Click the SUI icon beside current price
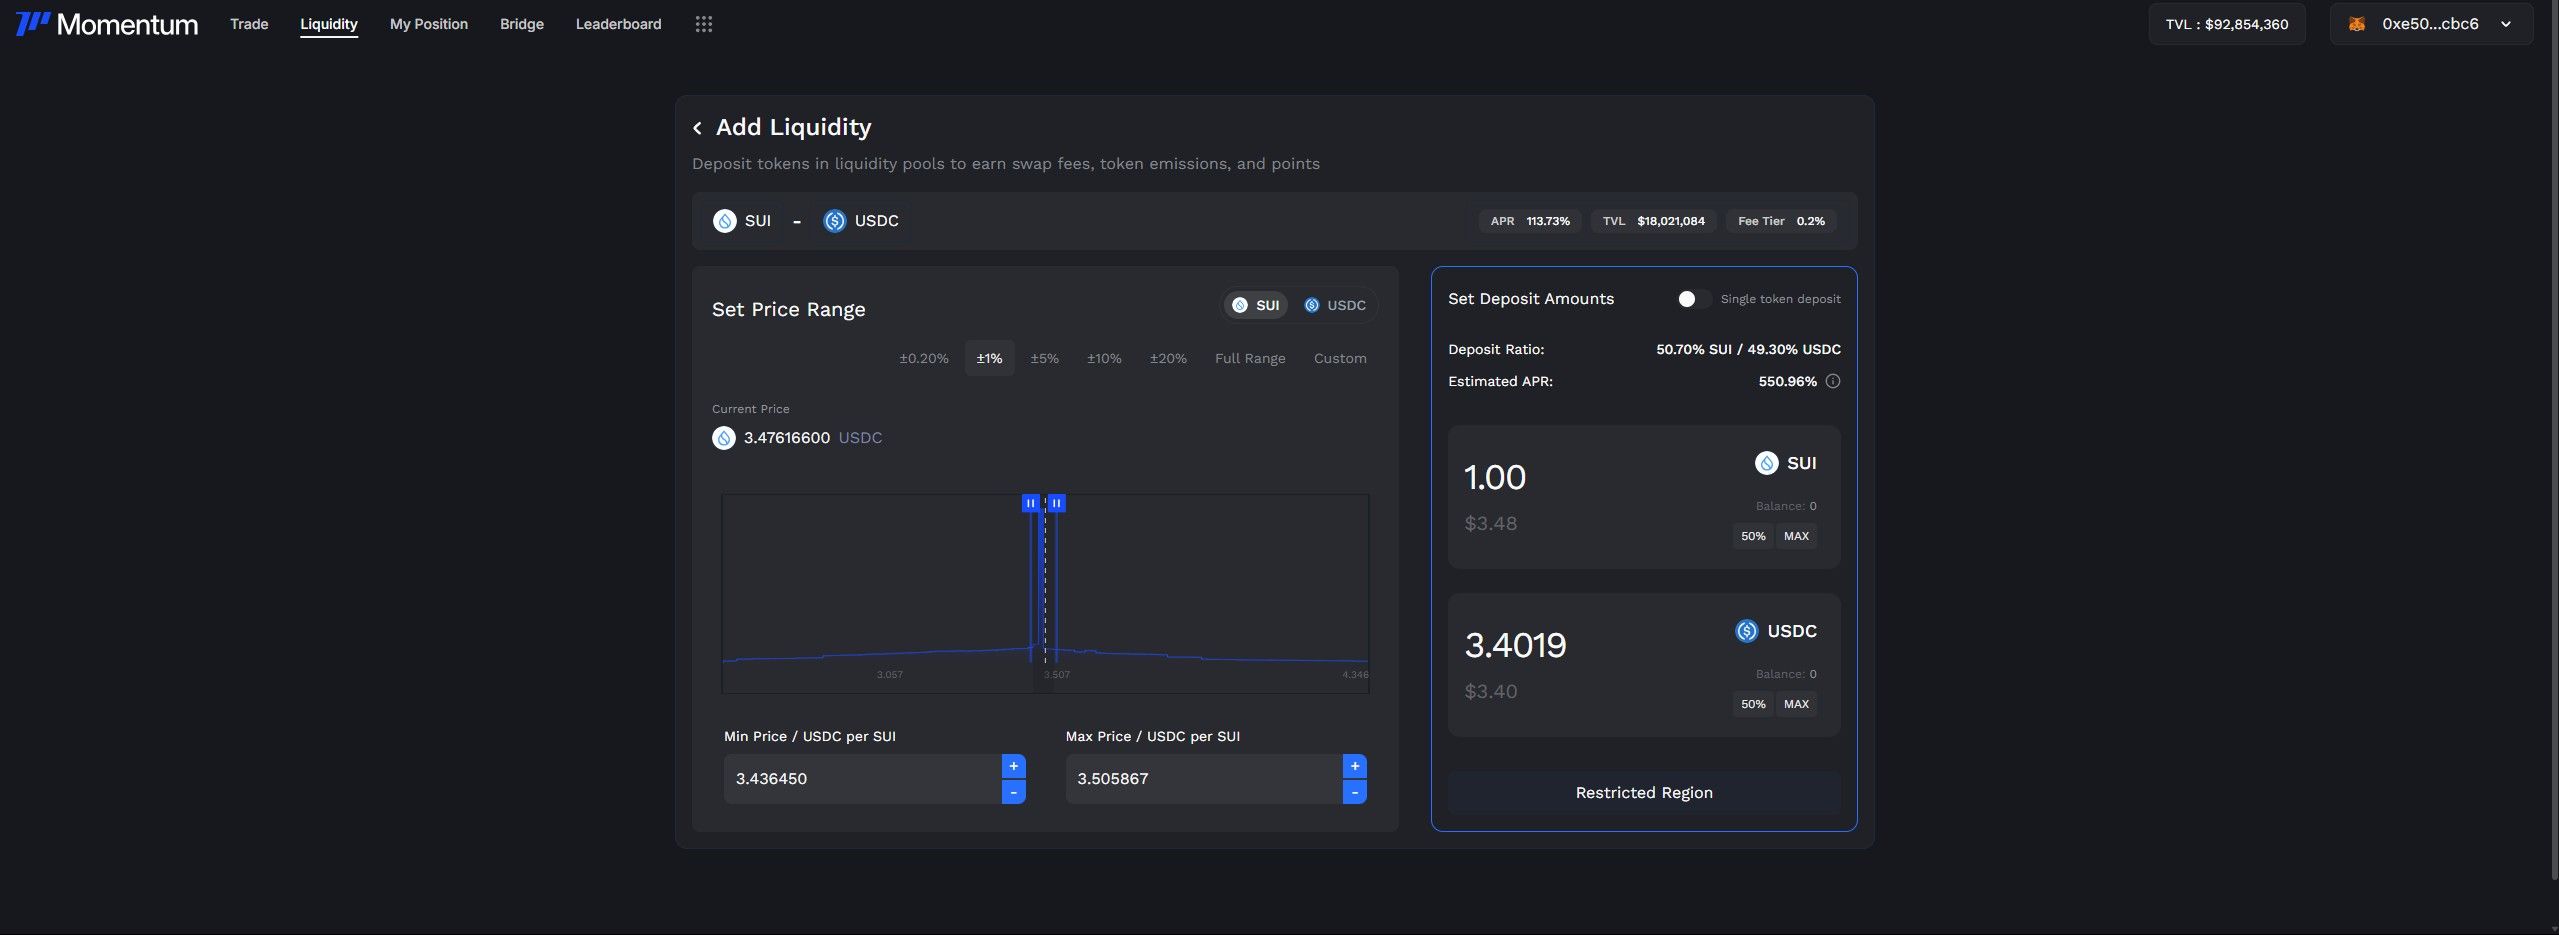The width and height of the screenshot is (2559, 935). pos(723,438)
